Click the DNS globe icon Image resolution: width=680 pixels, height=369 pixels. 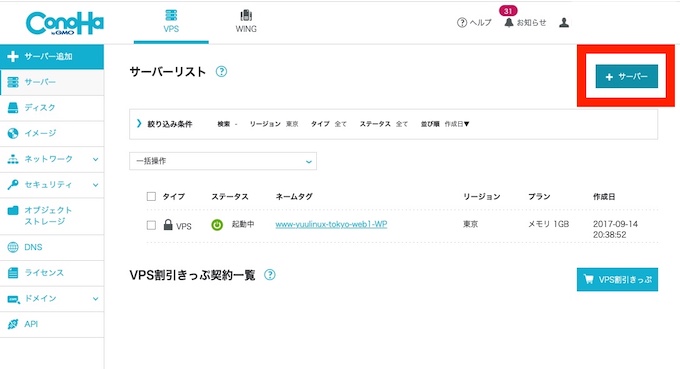coord(13,247)
